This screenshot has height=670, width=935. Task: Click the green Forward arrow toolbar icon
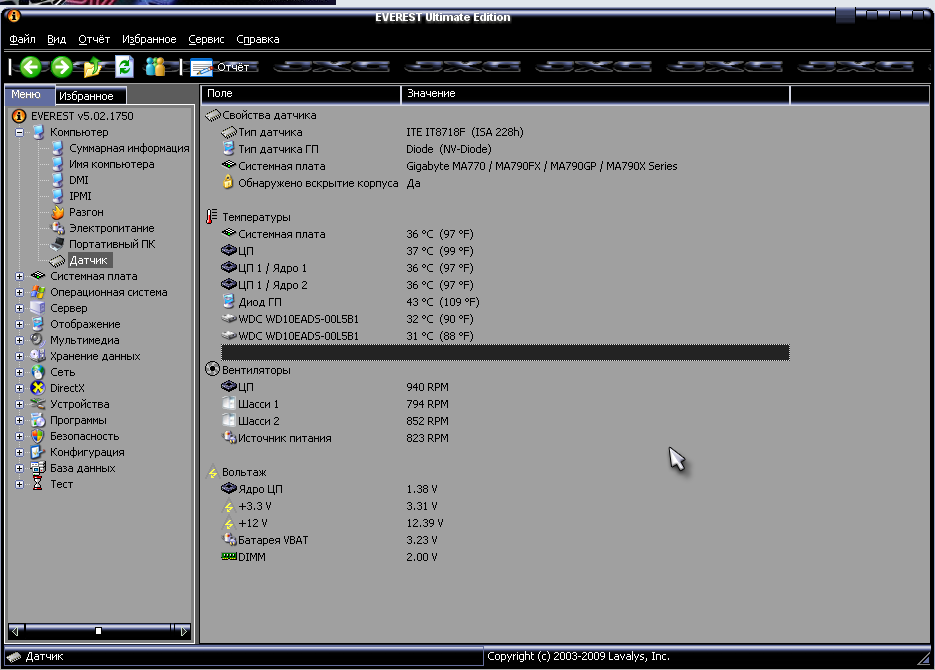click(62, 67)
